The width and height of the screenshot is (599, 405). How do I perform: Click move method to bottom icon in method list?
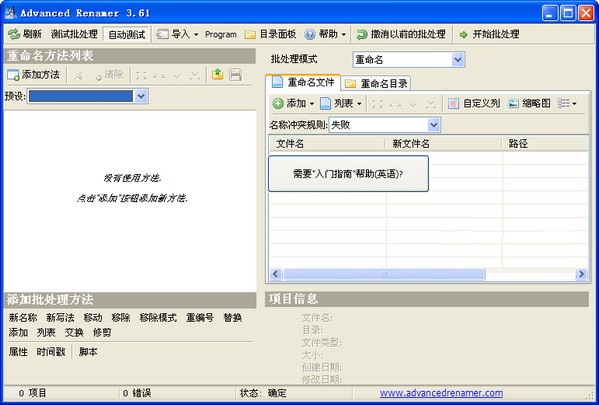point(195,75)
